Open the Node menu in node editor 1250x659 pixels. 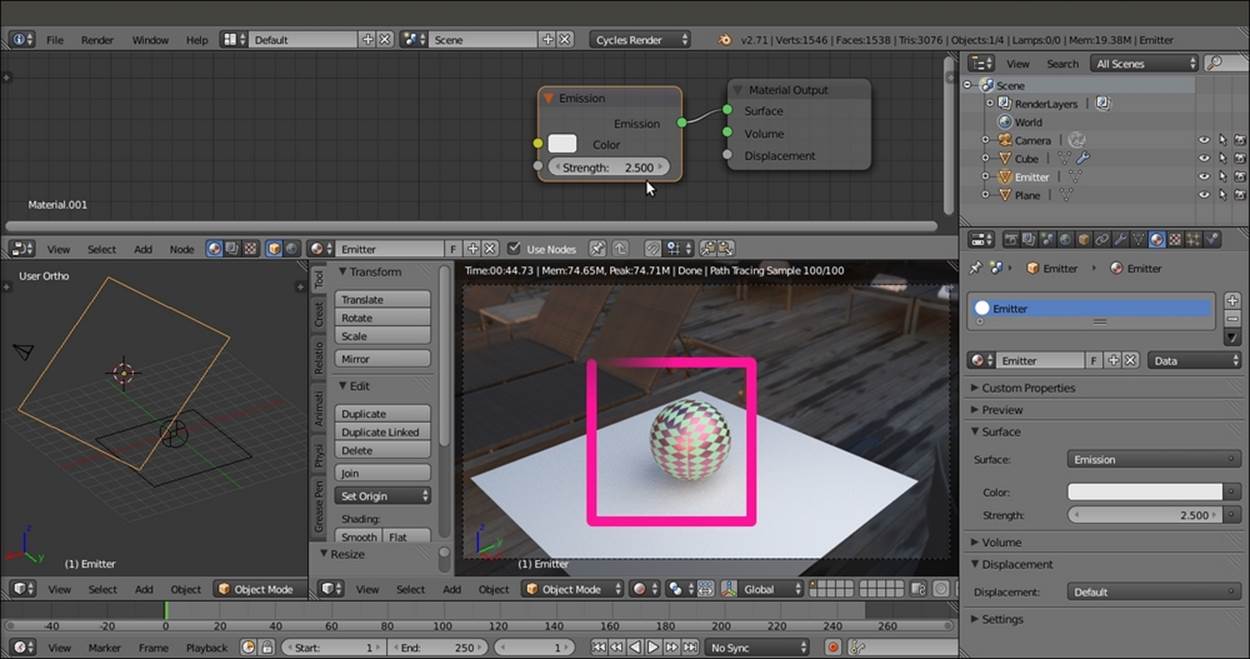[181, 249]
